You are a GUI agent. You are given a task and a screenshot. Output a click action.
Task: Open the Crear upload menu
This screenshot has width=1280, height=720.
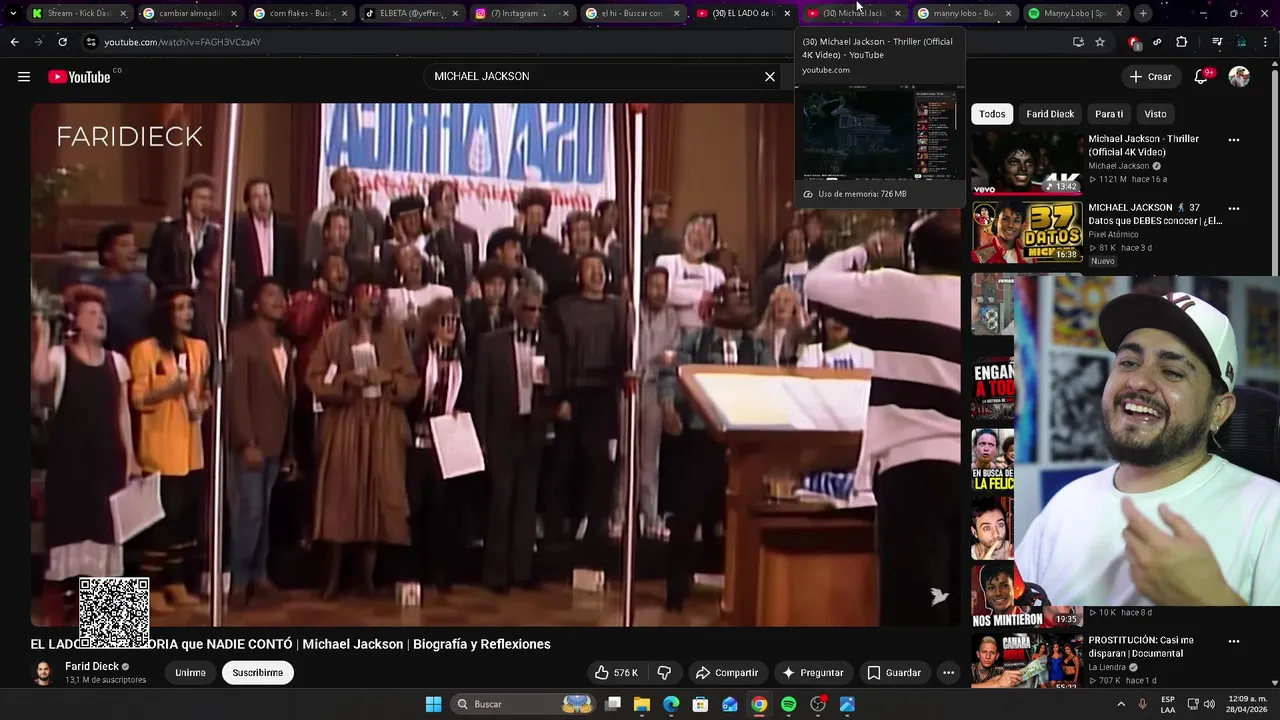point(1150,77)
